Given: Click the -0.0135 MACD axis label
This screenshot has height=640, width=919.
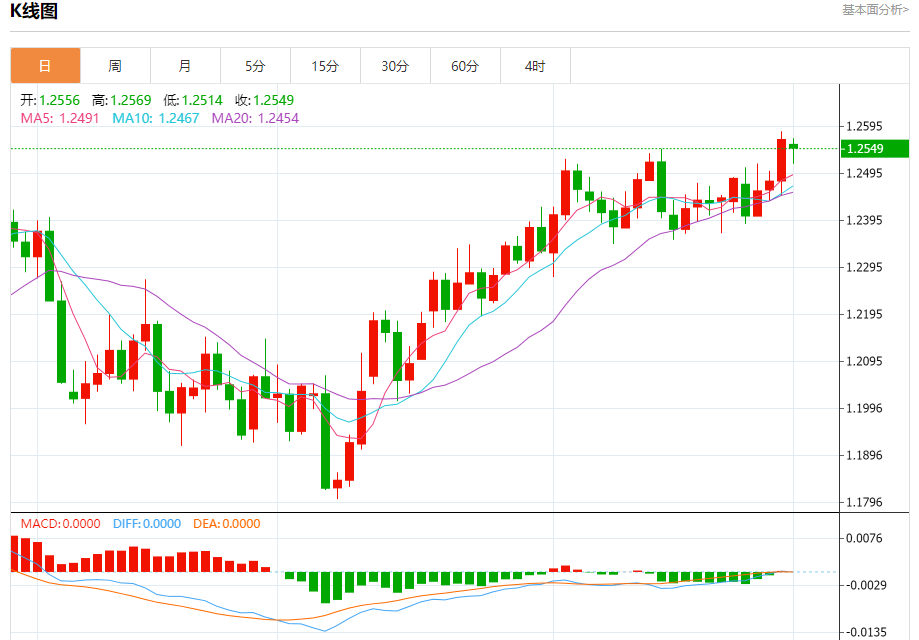Looking at the screenshot, I should (866, 632).
